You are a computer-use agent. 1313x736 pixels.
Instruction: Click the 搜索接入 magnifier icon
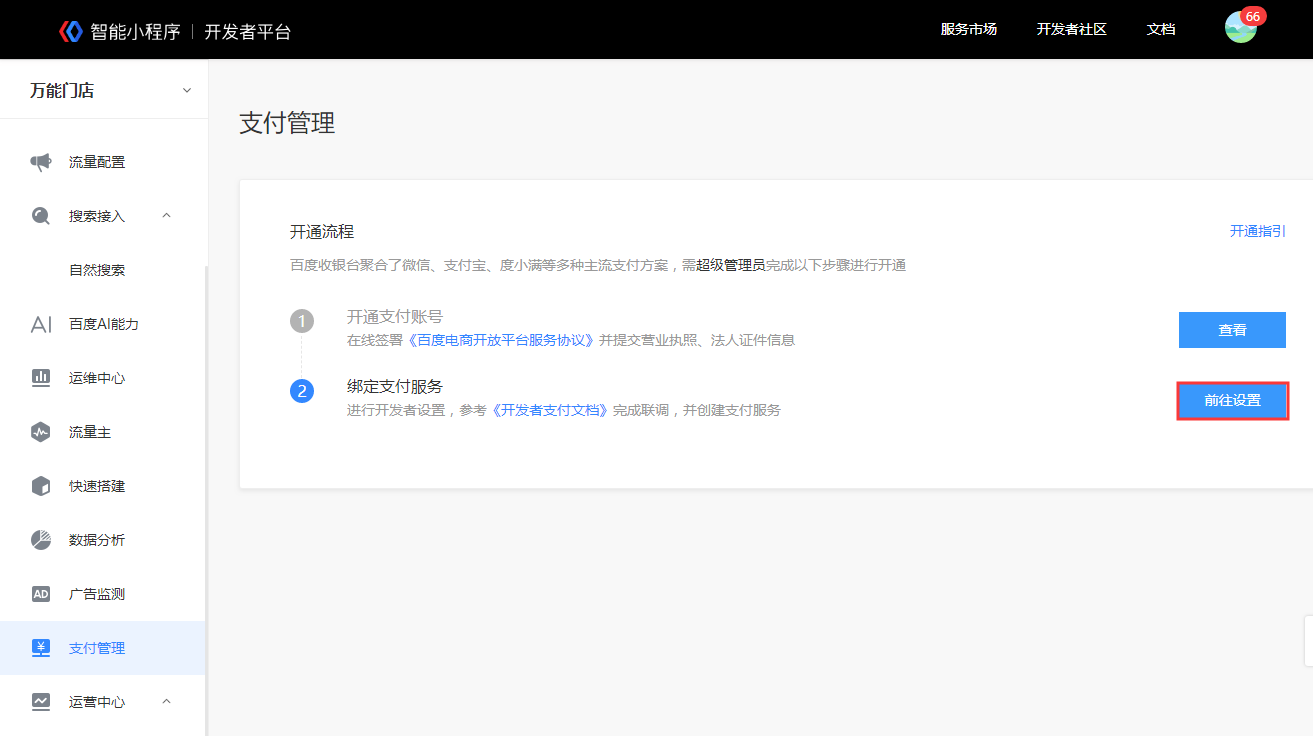tap(41, 216)
